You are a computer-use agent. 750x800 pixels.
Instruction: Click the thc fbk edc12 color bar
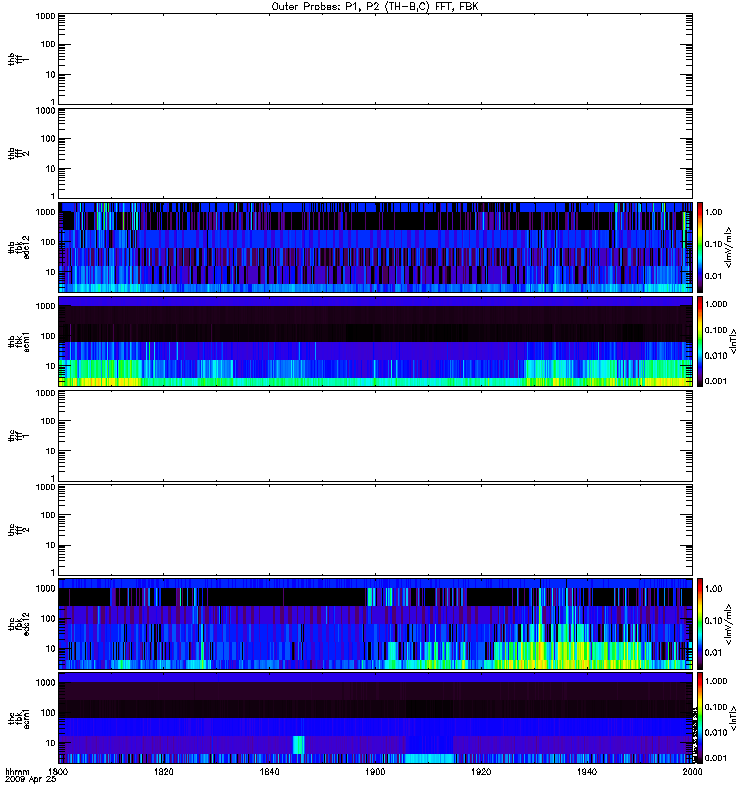point(700,623)
